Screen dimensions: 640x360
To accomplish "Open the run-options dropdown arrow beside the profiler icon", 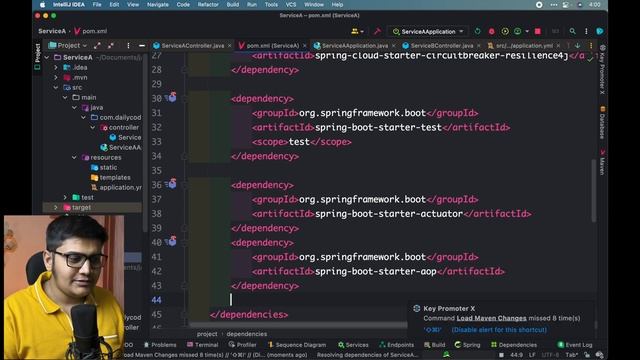I will 527,31.
